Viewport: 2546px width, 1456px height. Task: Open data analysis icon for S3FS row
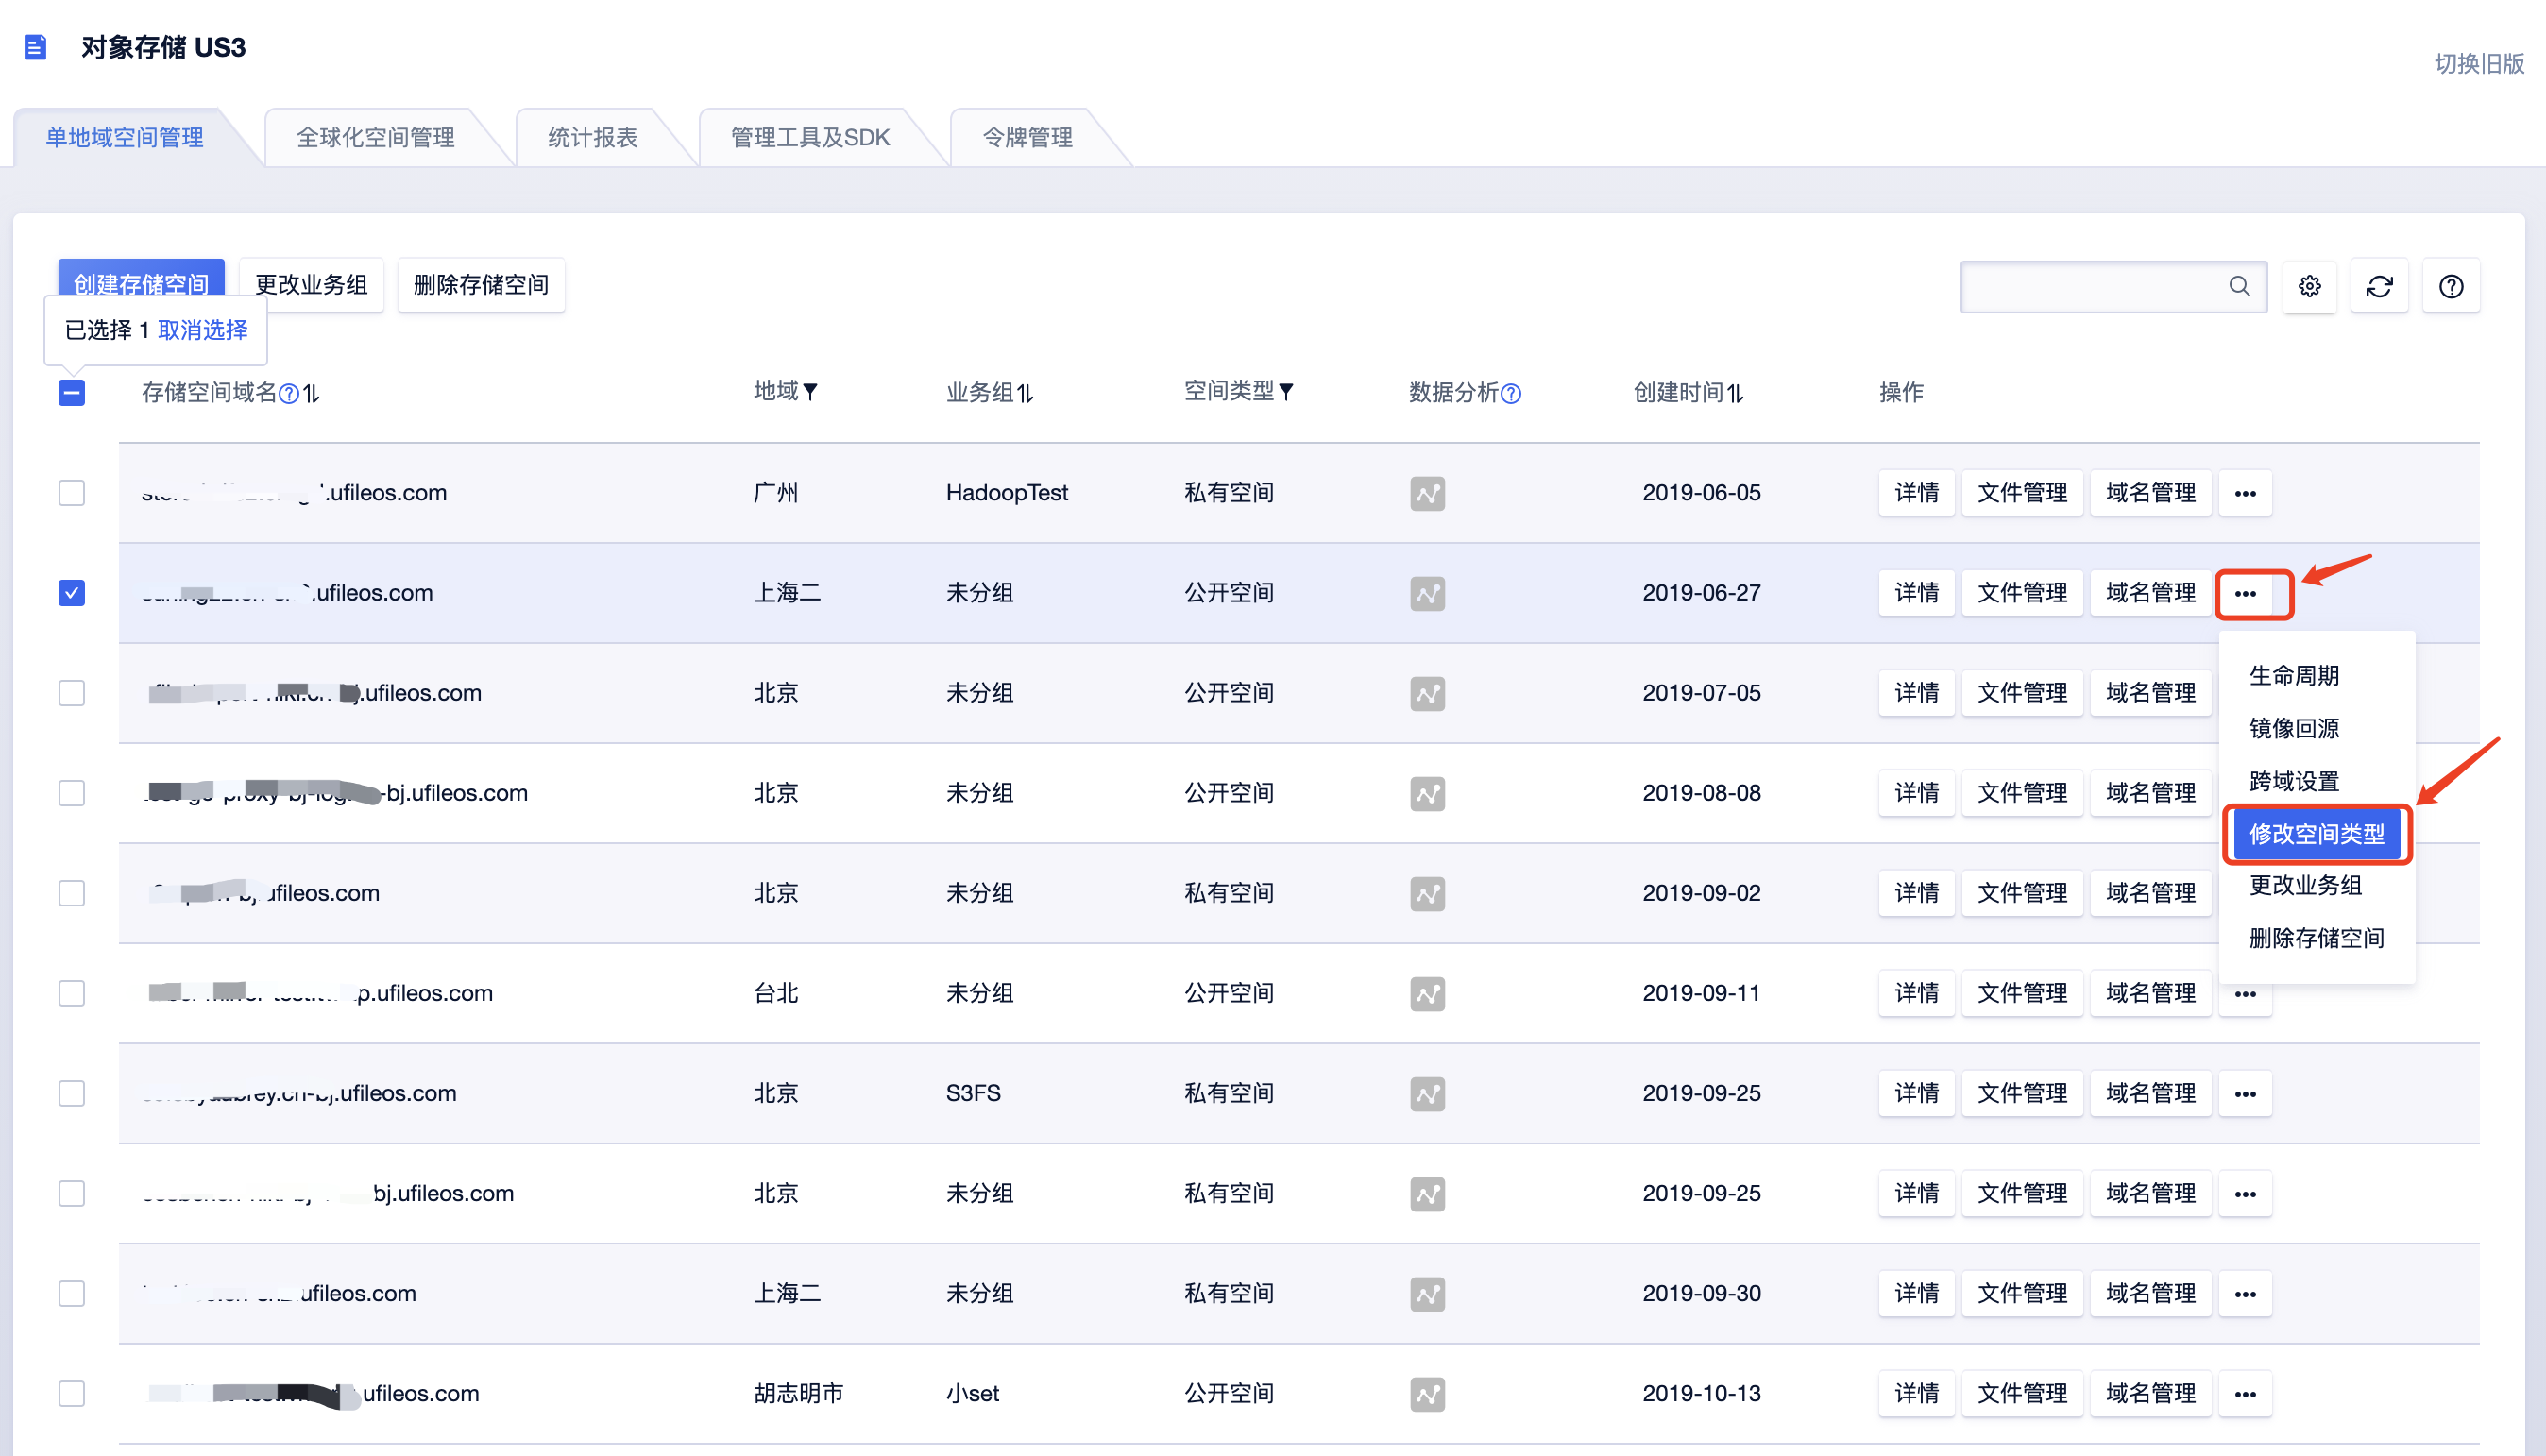point(1427,1094)
